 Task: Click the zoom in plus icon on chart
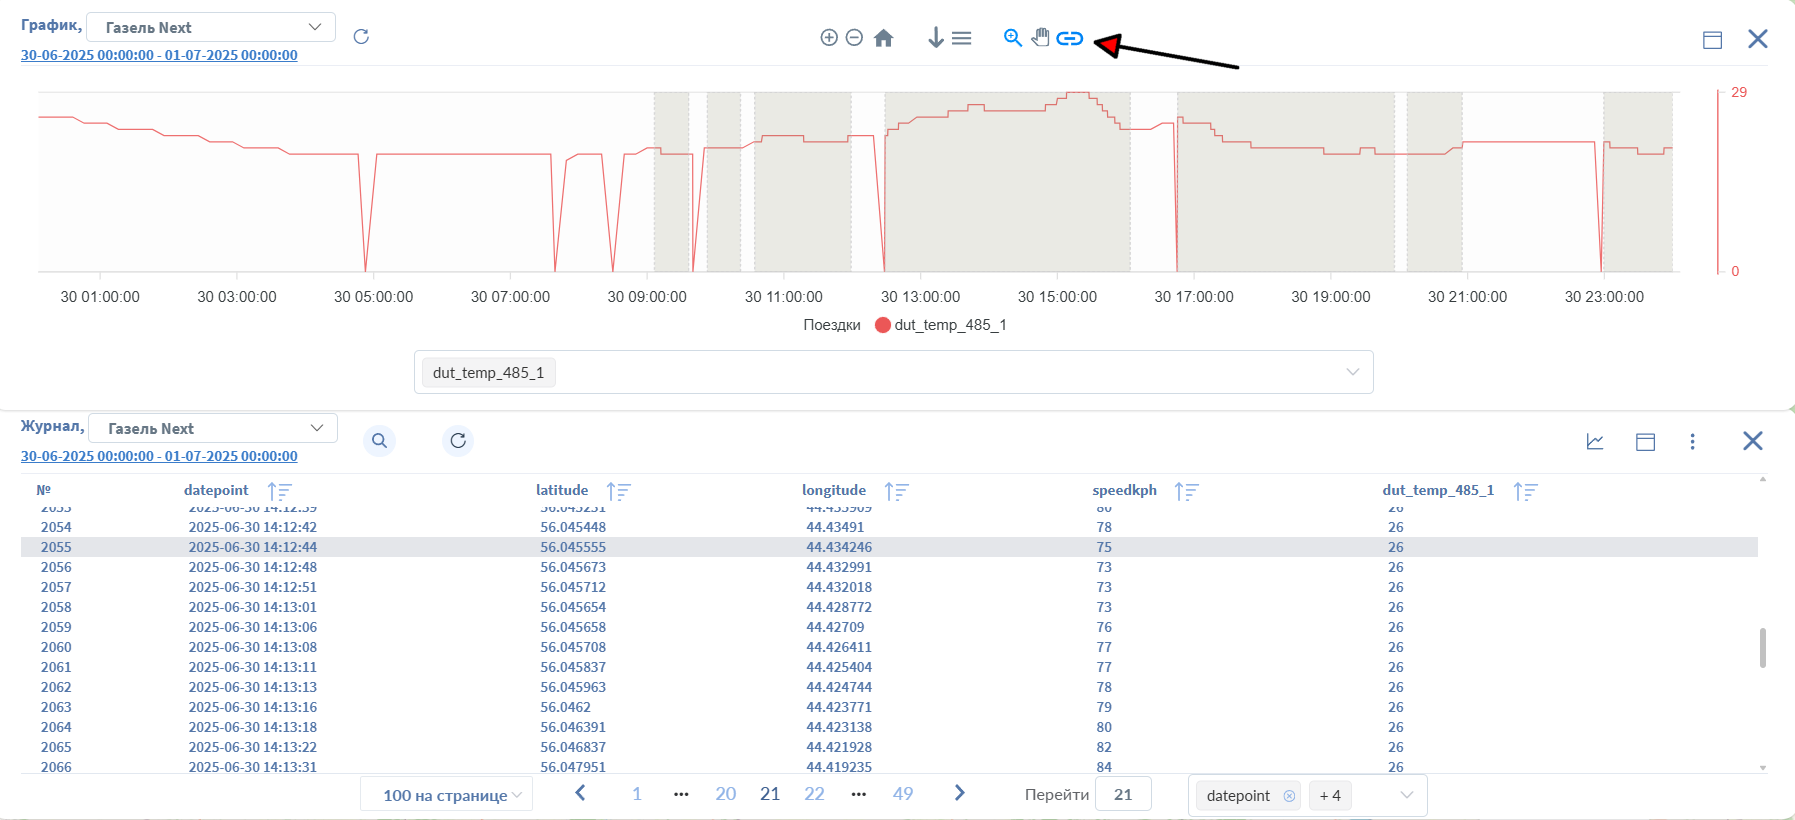[x=829, y=38]
